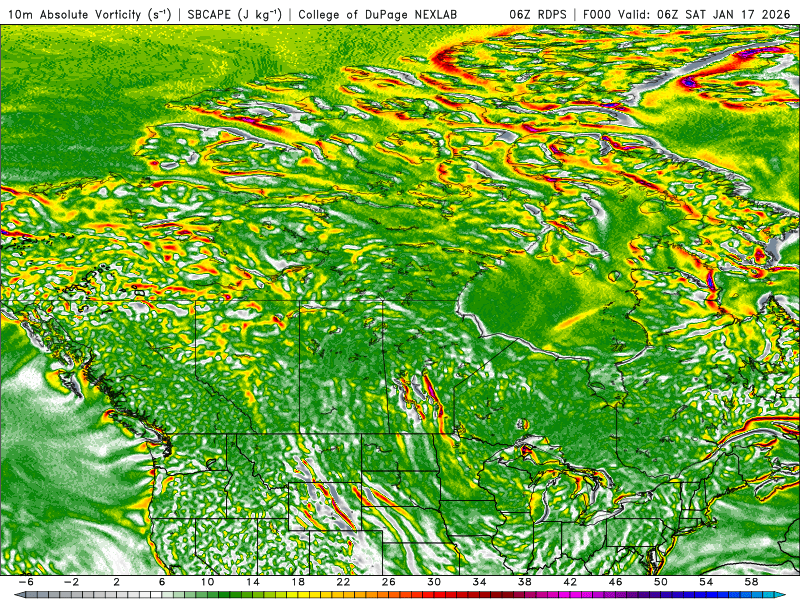Click the "42" color scale label
The height and width of the screenshot is (600, 800).
click(570, 582)
